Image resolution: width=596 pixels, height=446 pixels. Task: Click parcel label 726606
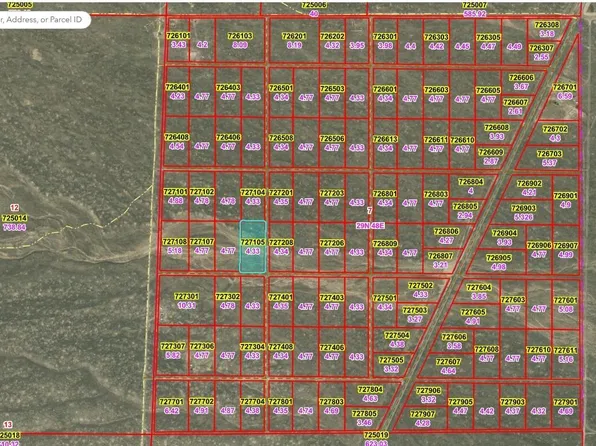(521, 78)
